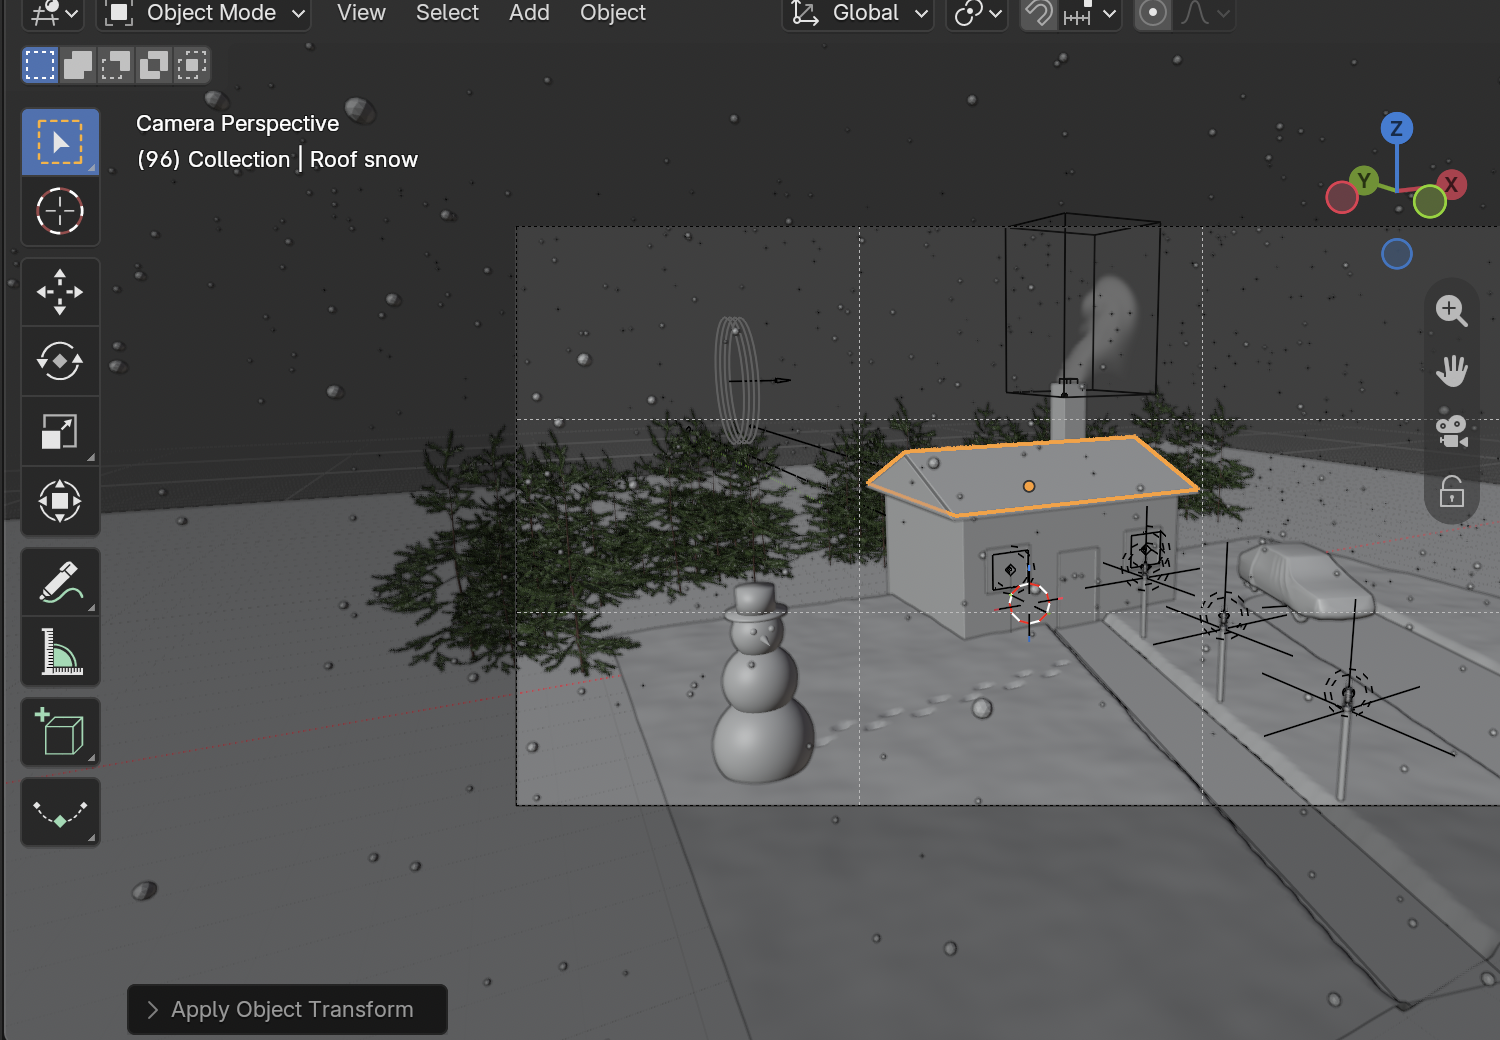This screenshot has width=1500, height=1040.
Task: Toggle camera view with camera icon
Action: (x=1451, y=431)
